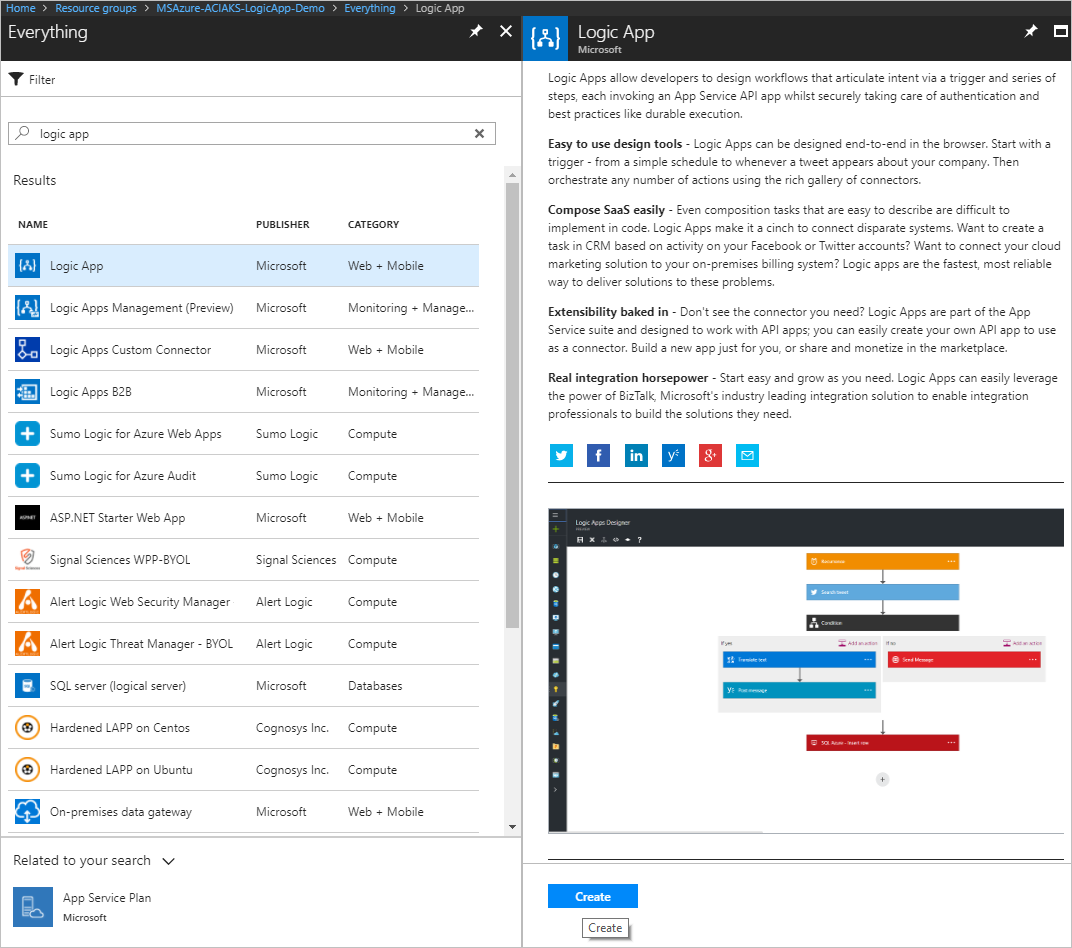Click the Logic Apps Management (Preview) icon
1072x948 pixels.
click(27, 308)
